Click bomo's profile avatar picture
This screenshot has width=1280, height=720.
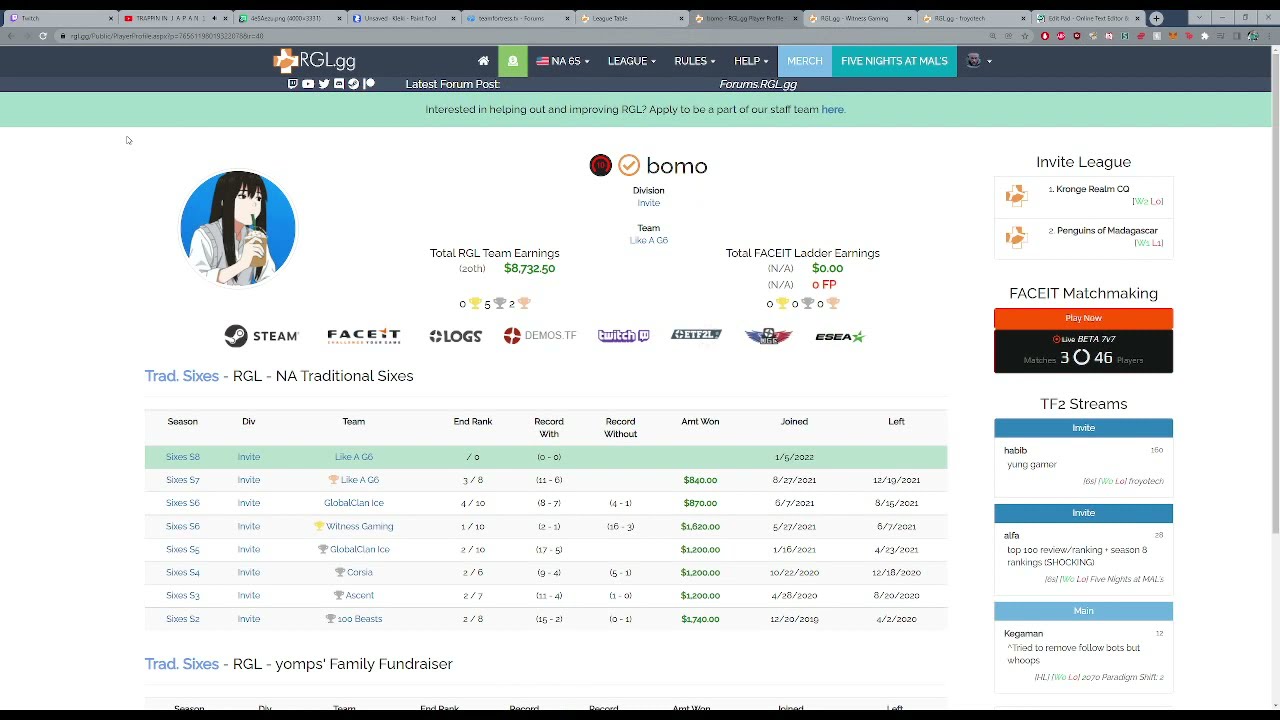(238, 228)
